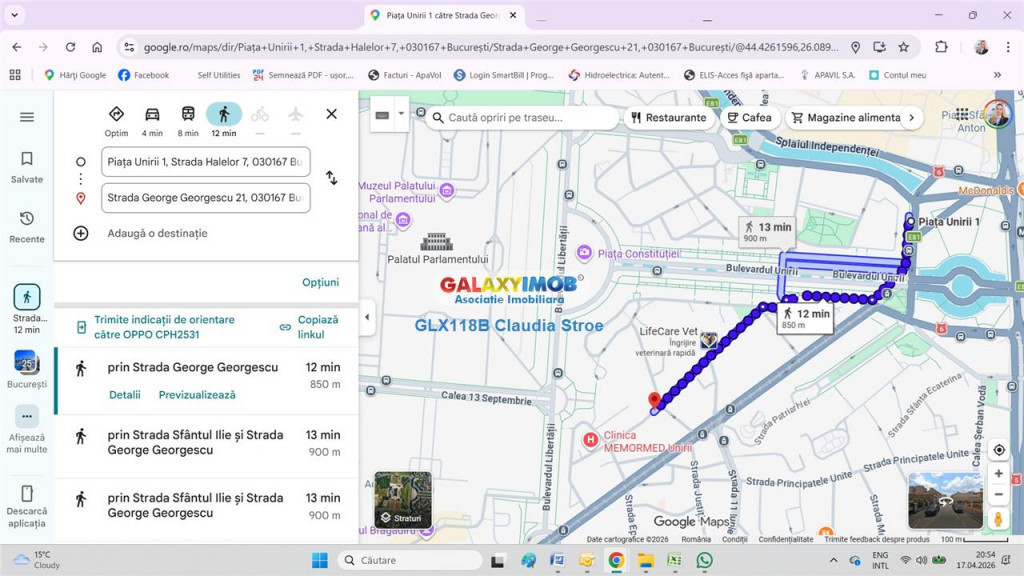The height and width of the screenshot is (576, 1024).
Task: Select walking mode 12 min
Action: pyautogui.click(x=224, y=115)
